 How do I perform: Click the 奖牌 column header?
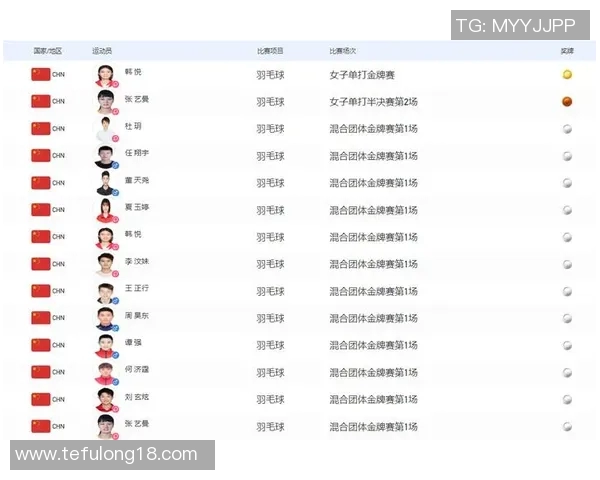[567, 50]
